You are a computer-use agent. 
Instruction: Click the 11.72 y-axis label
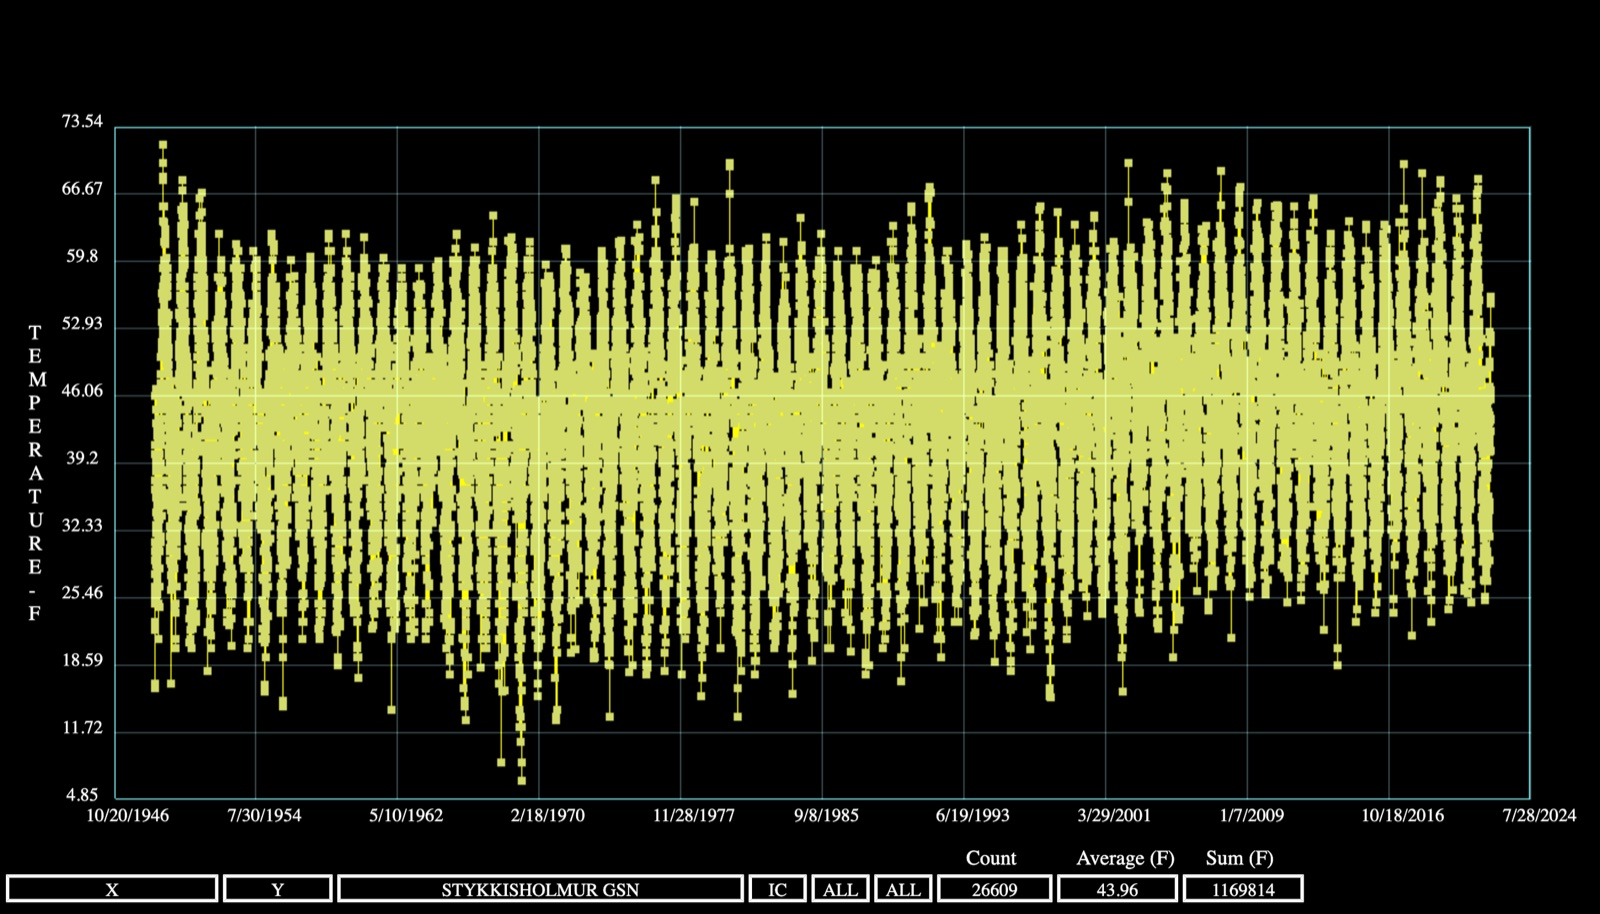[x=82, y=728]
